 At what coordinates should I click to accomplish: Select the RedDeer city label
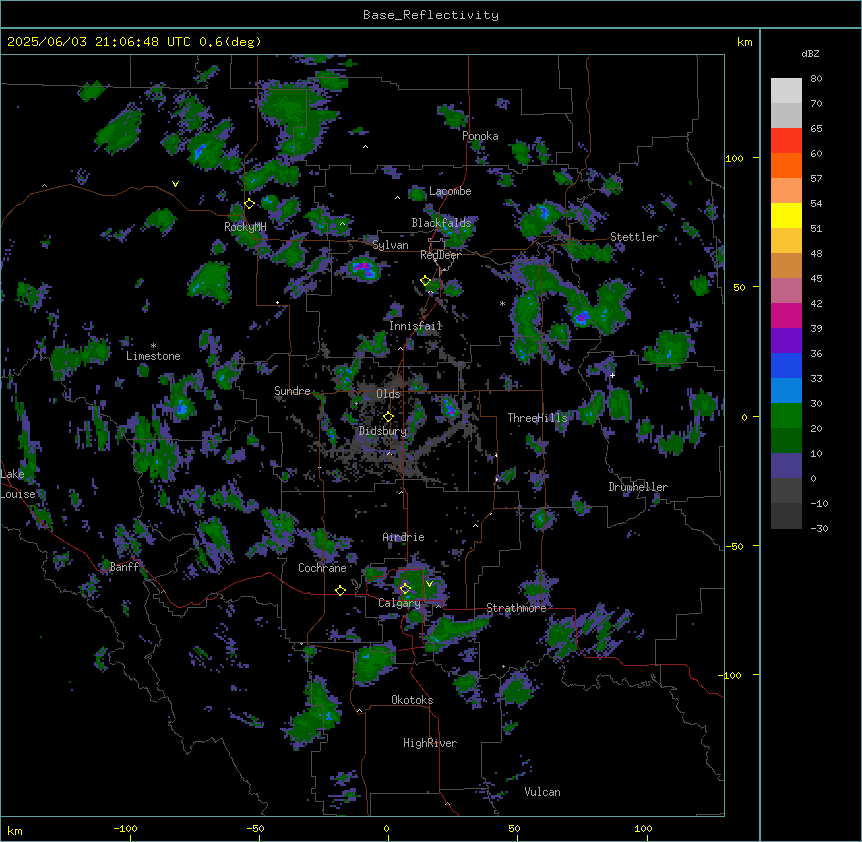pos(441,255)
